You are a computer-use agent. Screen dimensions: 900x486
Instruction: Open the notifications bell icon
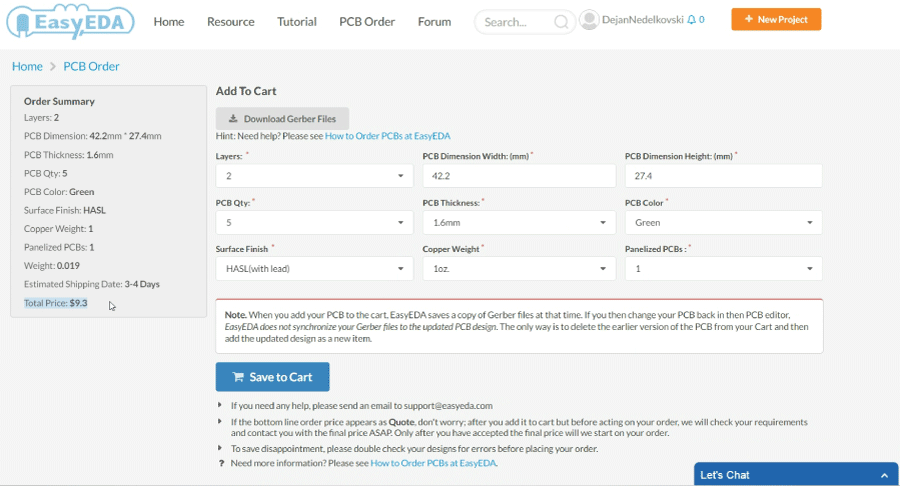[x=691, y=20]
